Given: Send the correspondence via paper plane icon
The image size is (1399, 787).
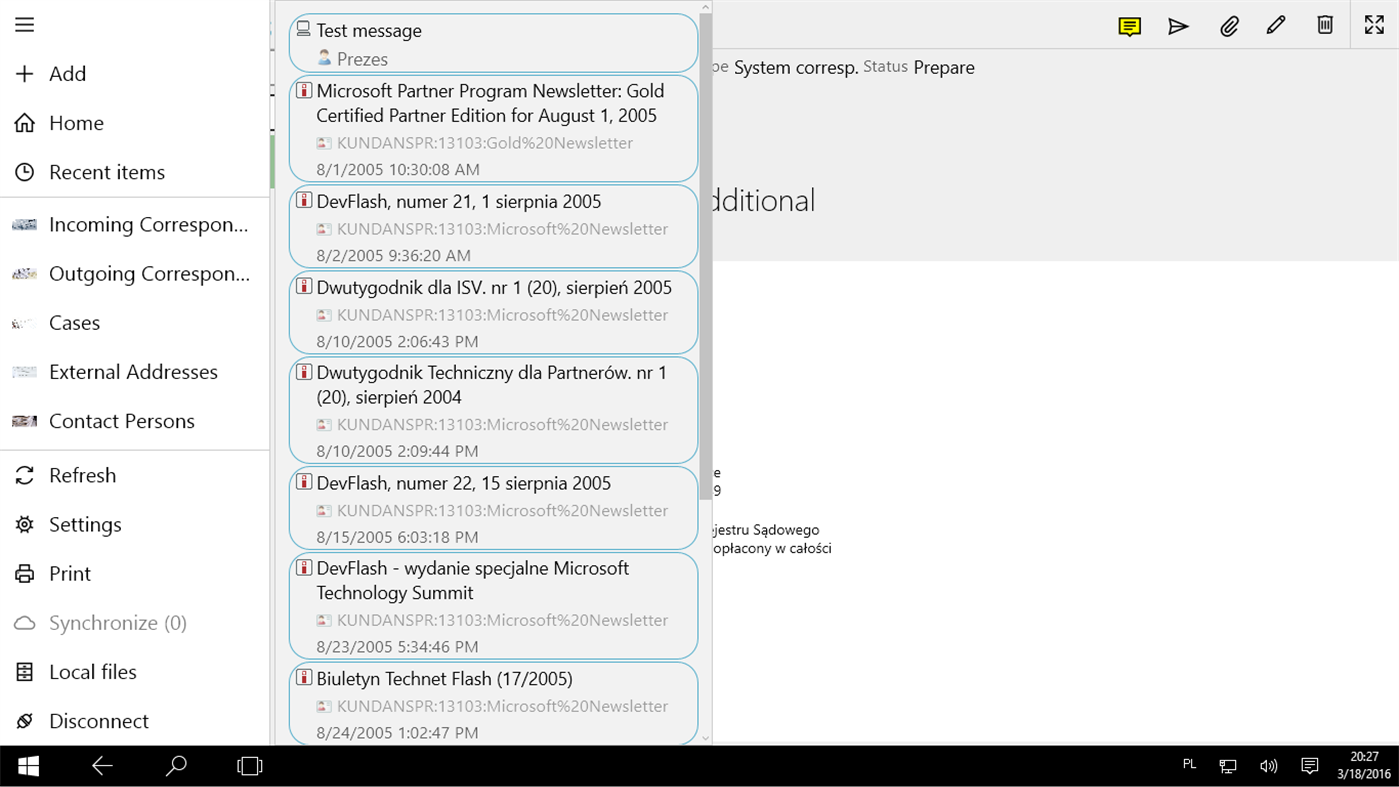Looking at the screenshot, I should [x=1178, y=25].
